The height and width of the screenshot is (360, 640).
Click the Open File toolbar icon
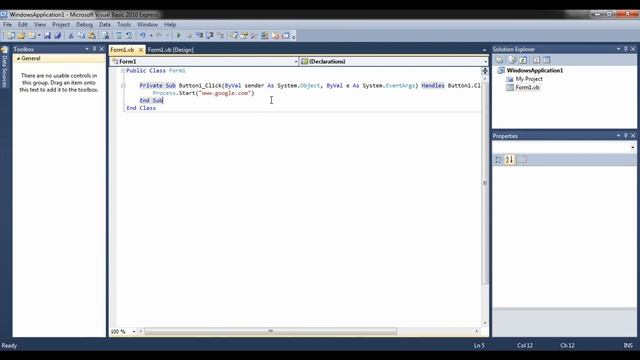tap(21, 36)
